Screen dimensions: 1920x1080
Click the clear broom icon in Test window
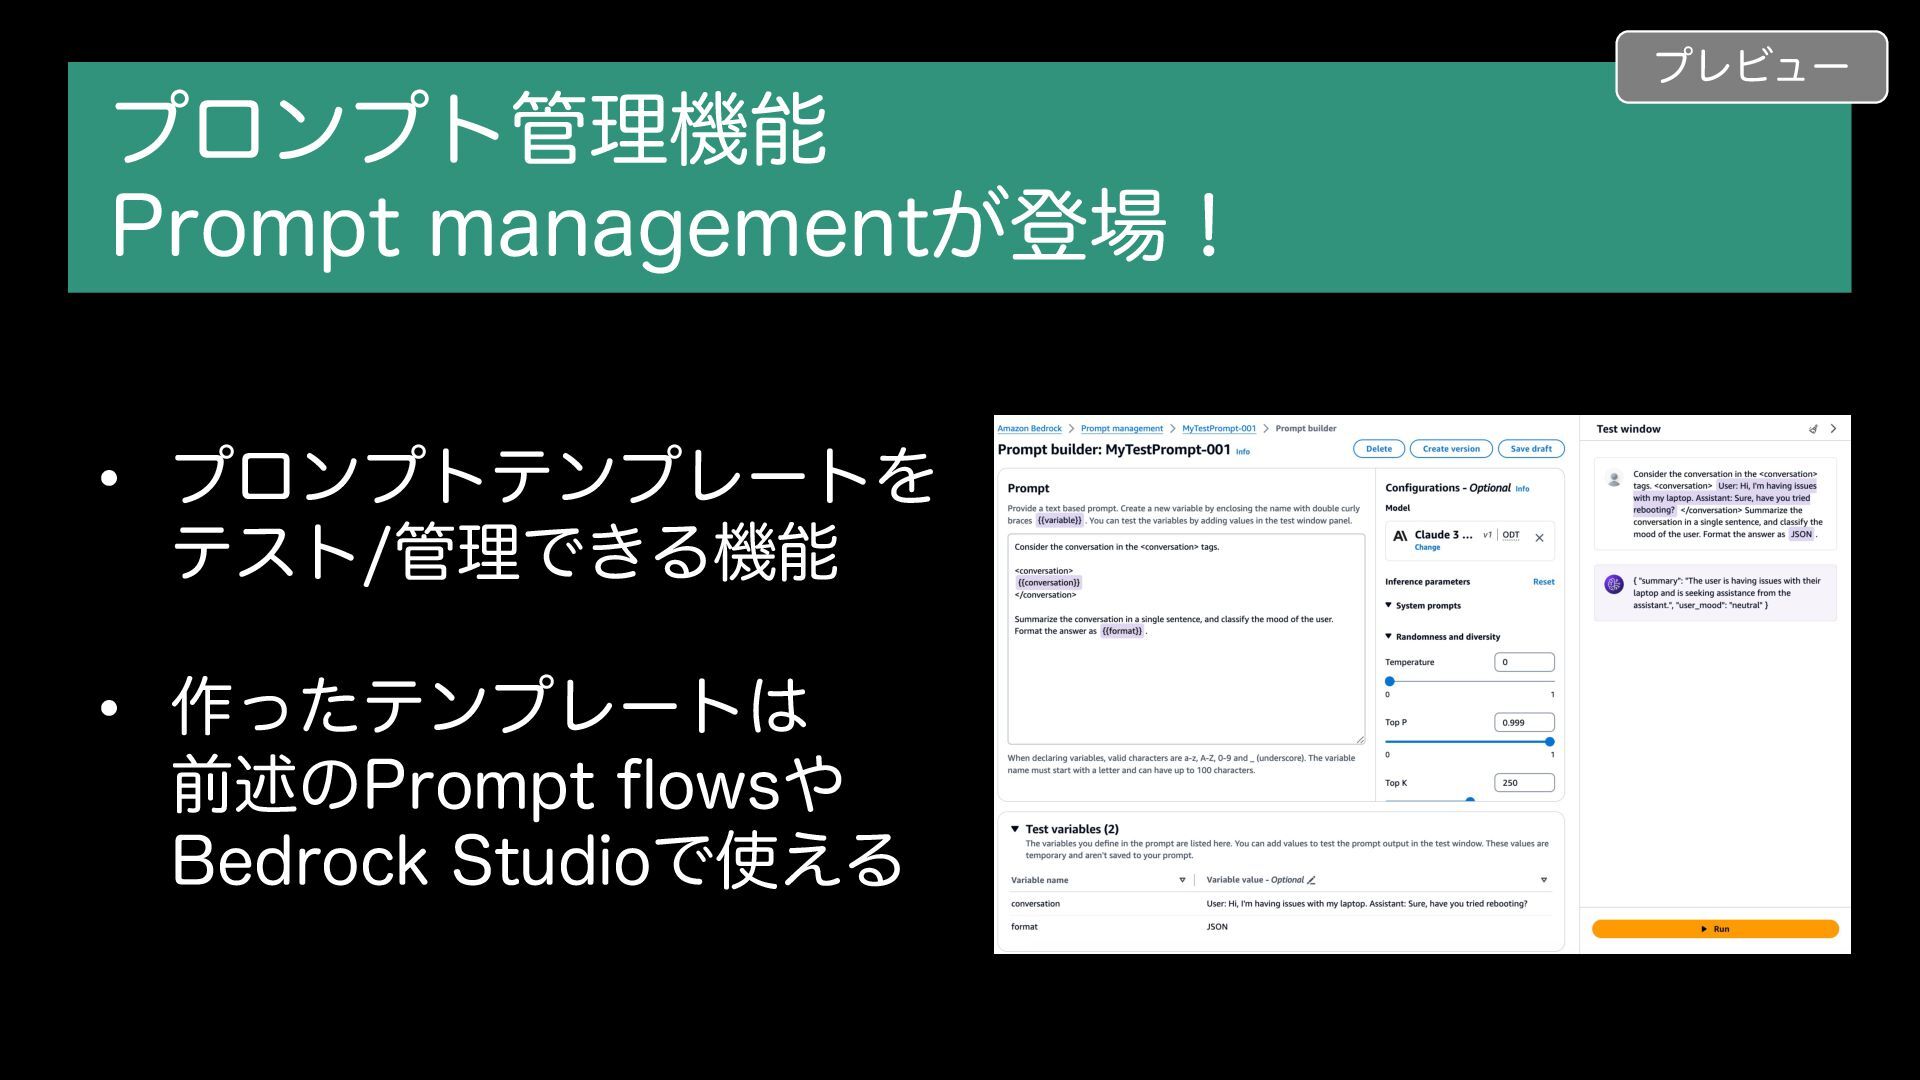pos(1813,429)
